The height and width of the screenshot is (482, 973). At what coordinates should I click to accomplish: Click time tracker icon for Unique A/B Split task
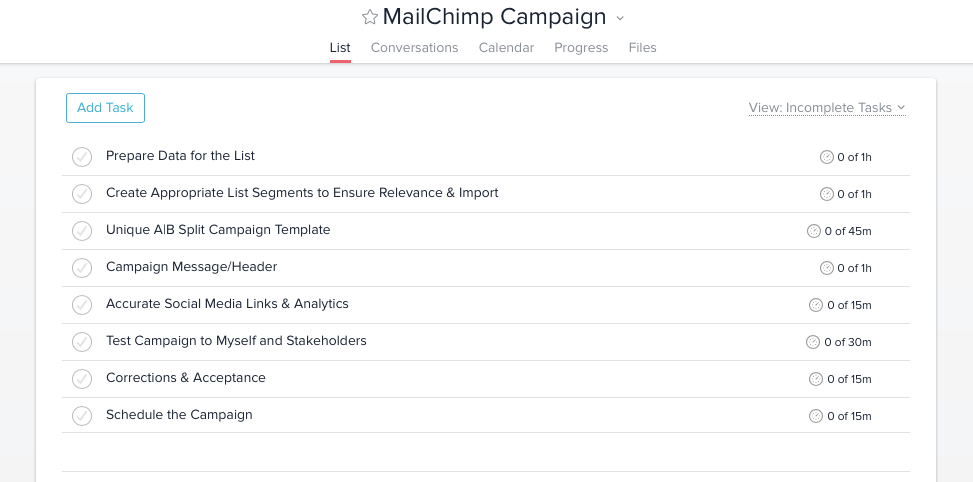pyautogui.click(x=814, y=231)
